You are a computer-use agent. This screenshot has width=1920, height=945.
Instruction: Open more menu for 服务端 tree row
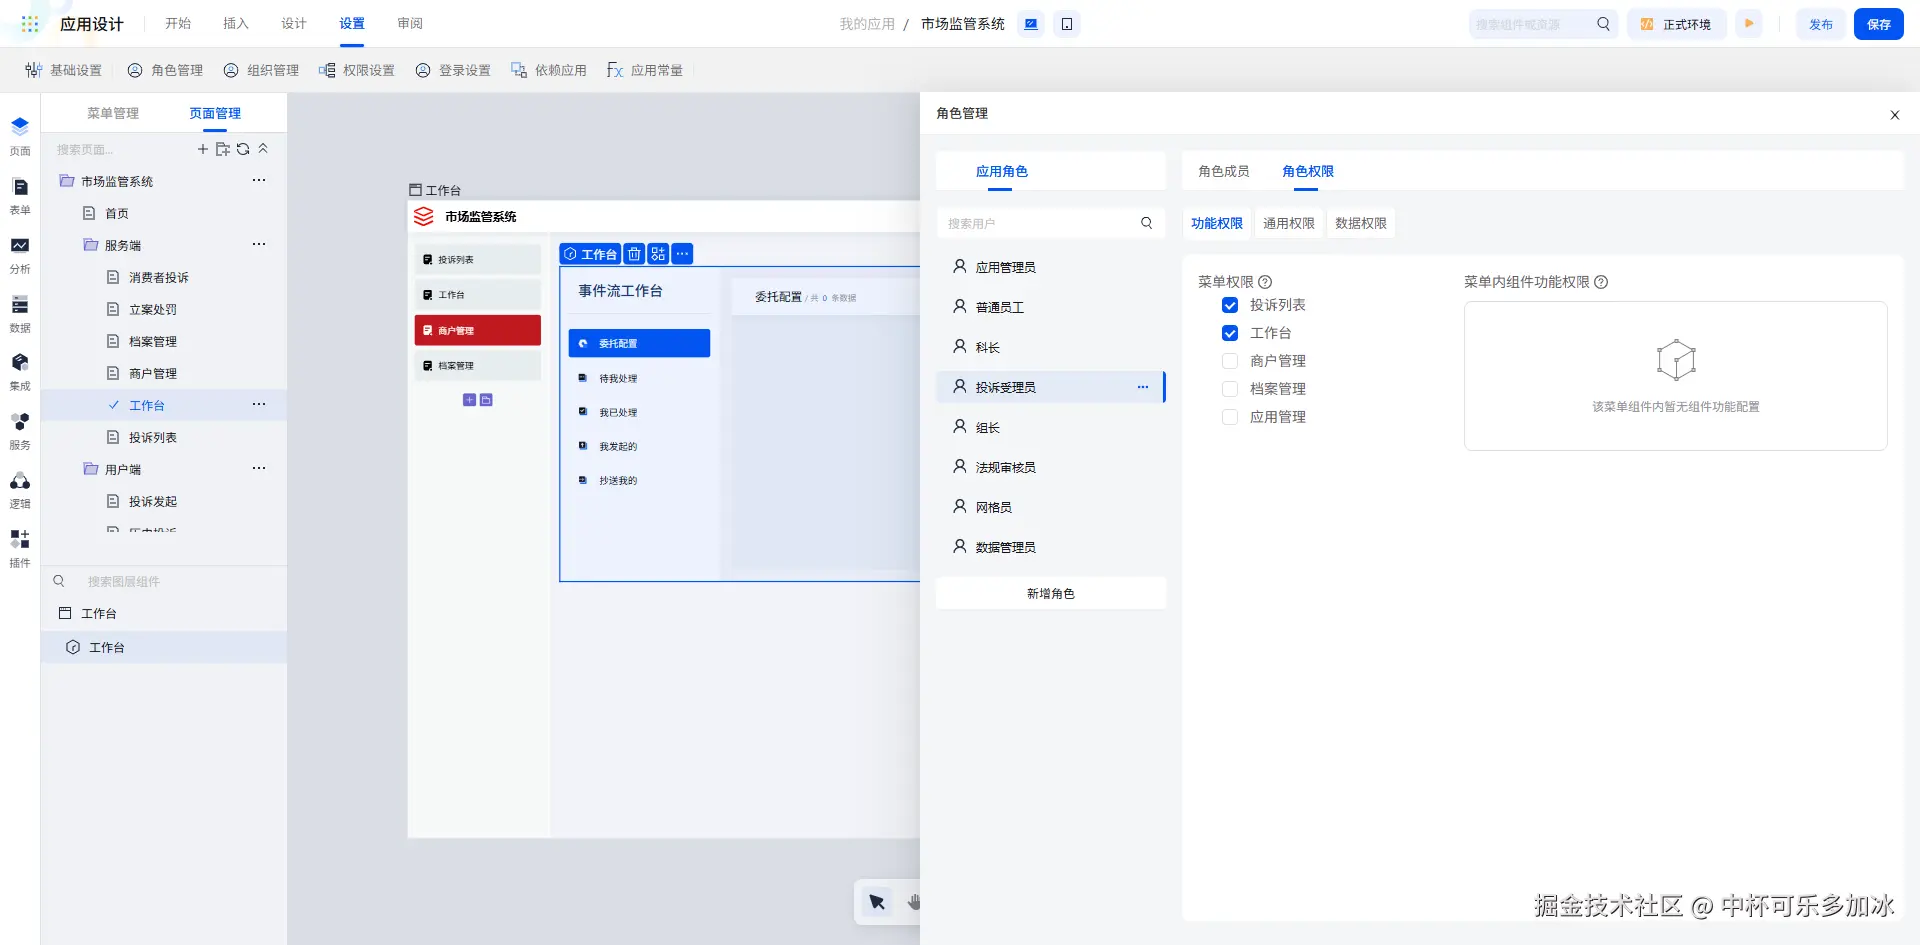(259, 244)
